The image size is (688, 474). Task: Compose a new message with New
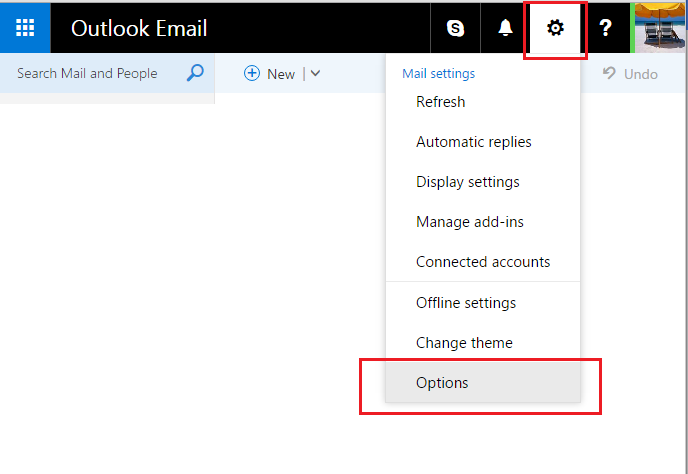(x=269, y=74)
